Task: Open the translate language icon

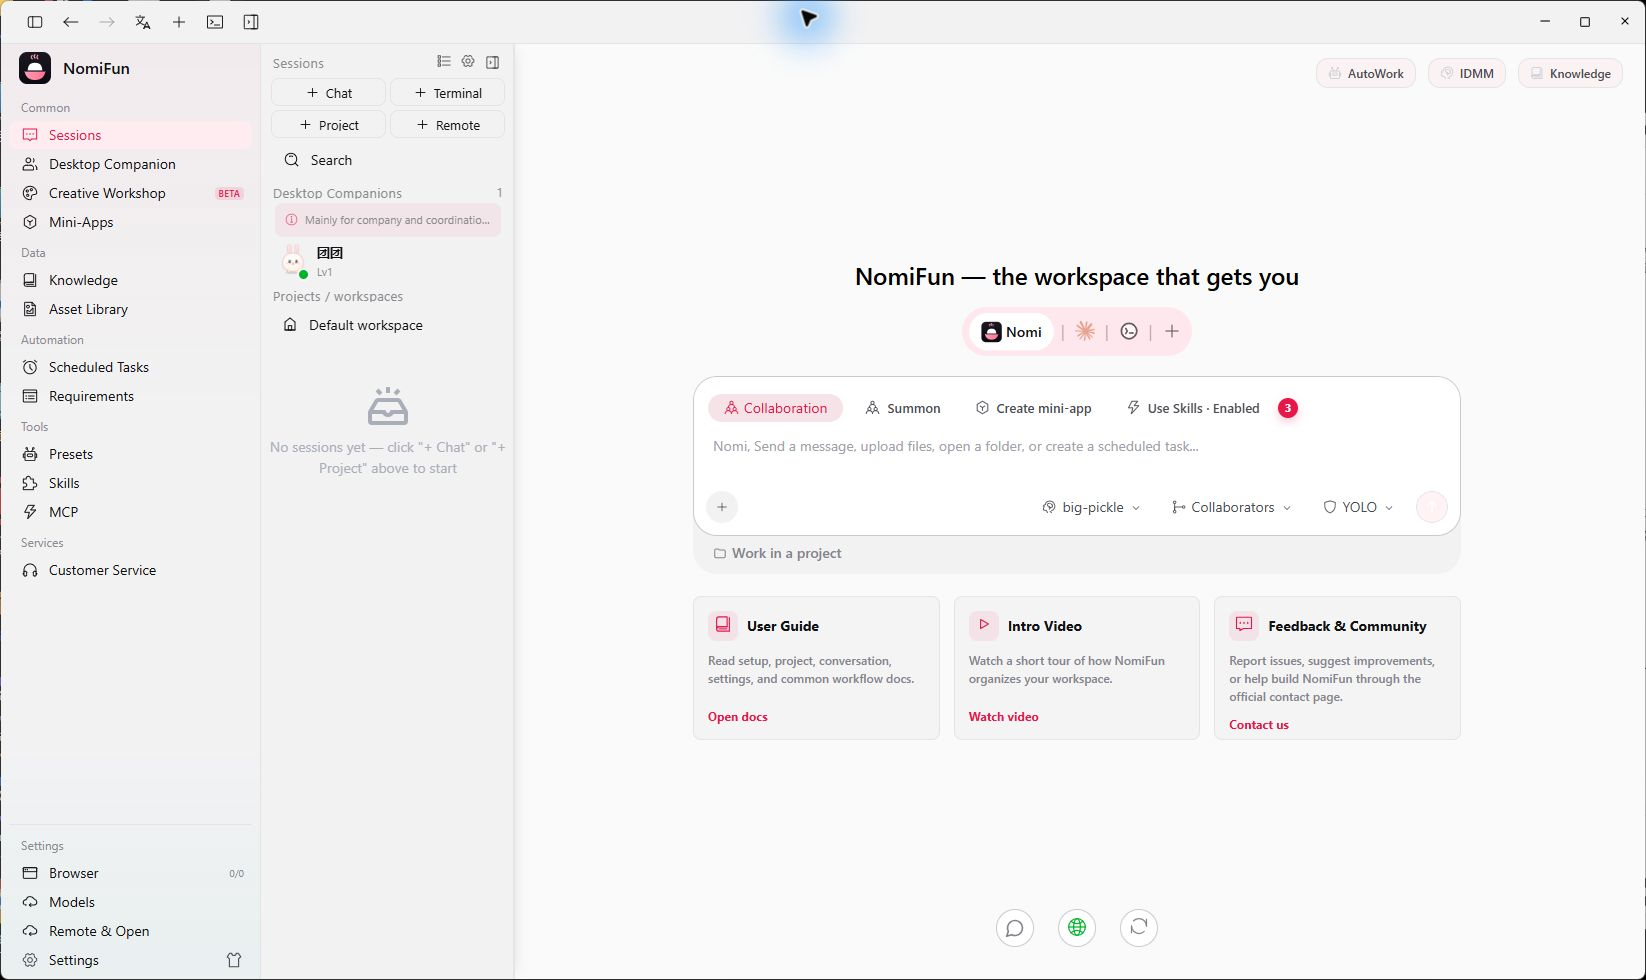Action: click(143, 22)
